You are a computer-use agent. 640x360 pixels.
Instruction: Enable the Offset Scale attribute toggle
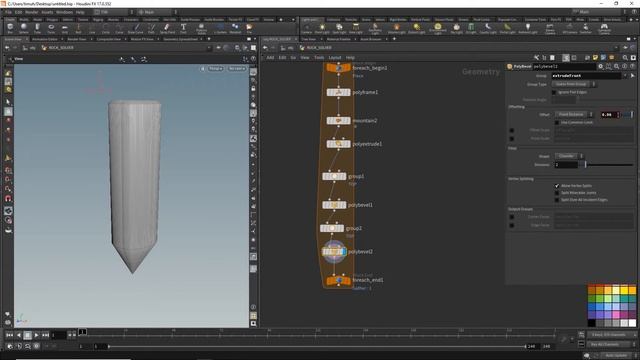pos(511,130)
